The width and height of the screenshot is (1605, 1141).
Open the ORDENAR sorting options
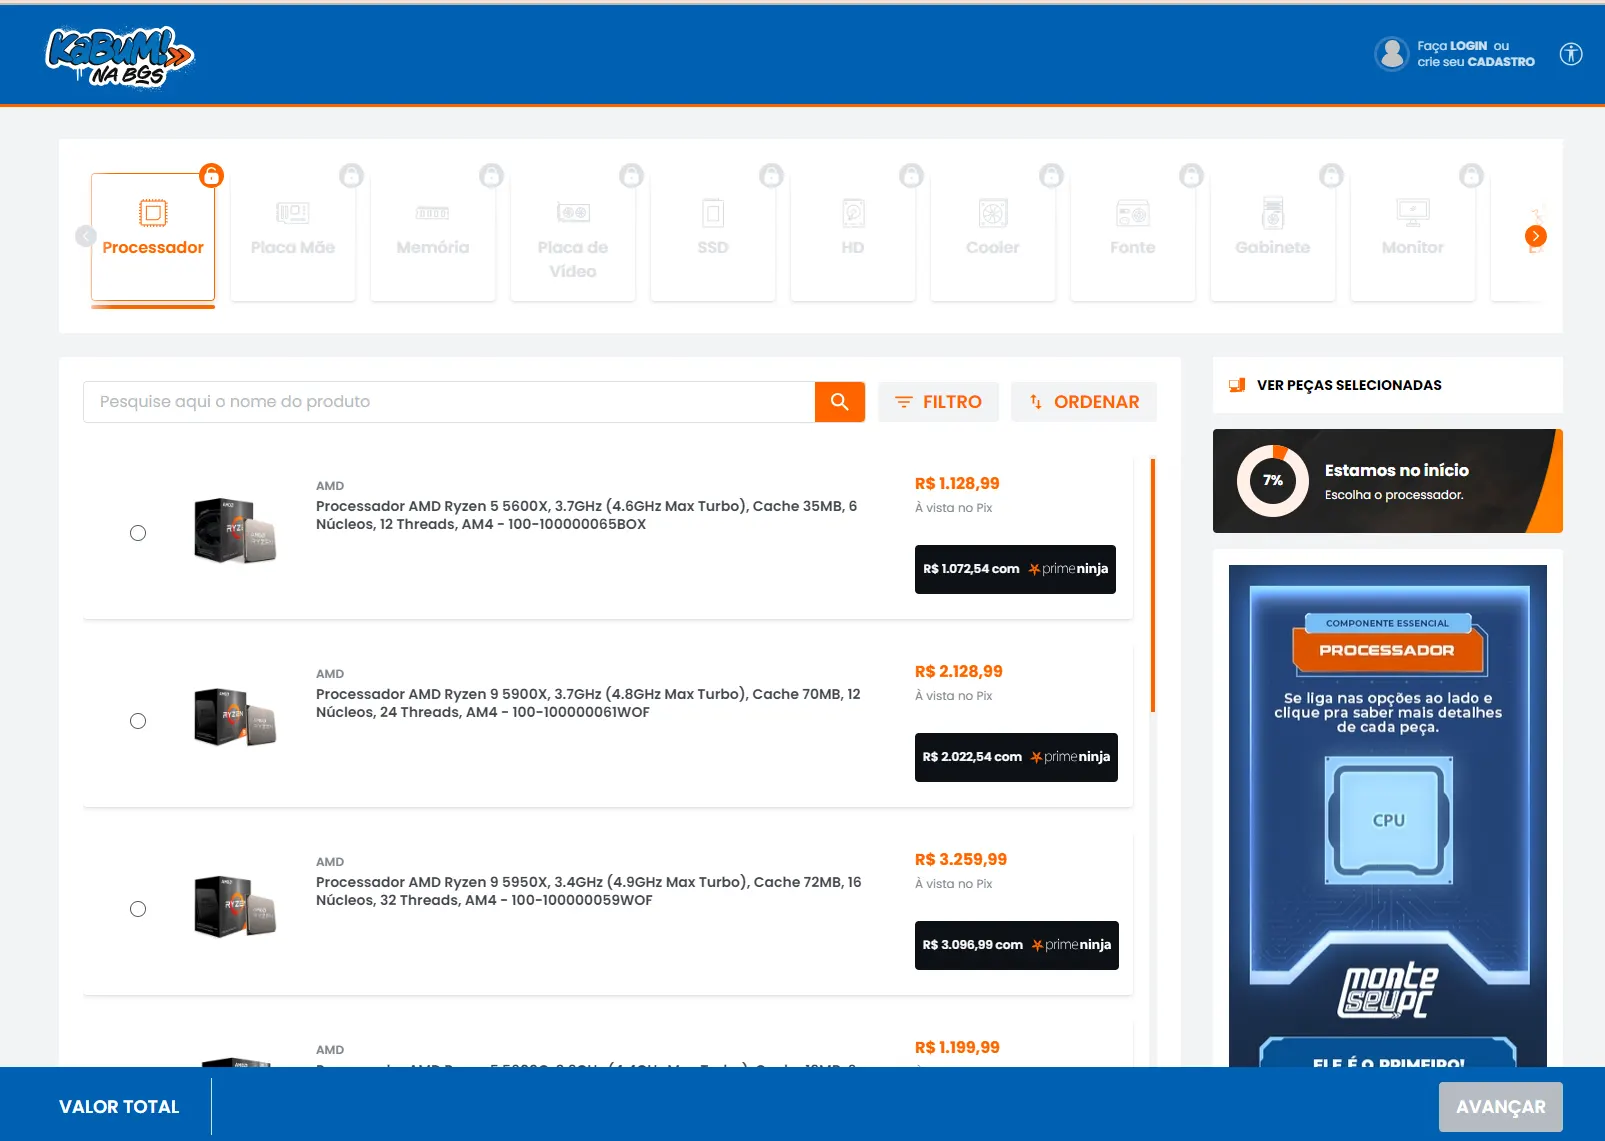1084,401
